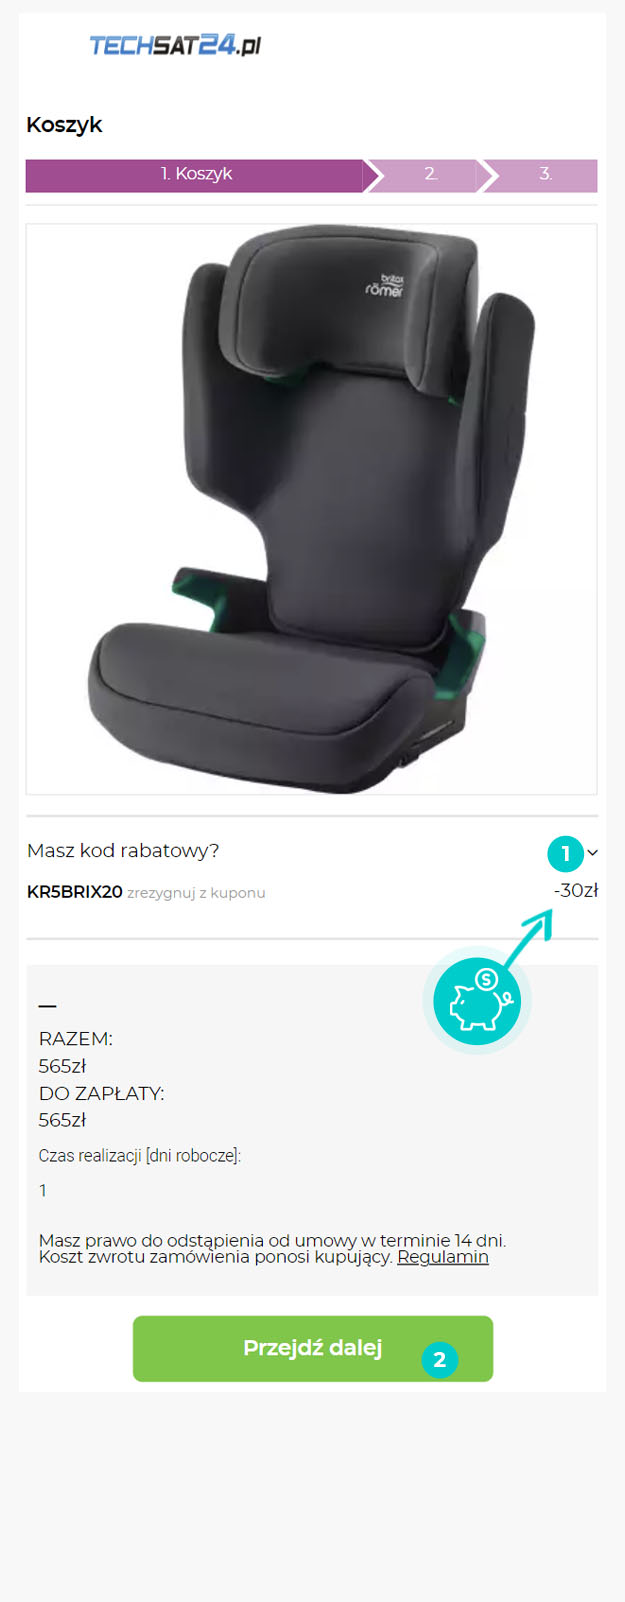The width and height of the screenshot is (625, 1602).
Task: Click the teal arrow pointing to discount
Action: (x=528, y=938)
